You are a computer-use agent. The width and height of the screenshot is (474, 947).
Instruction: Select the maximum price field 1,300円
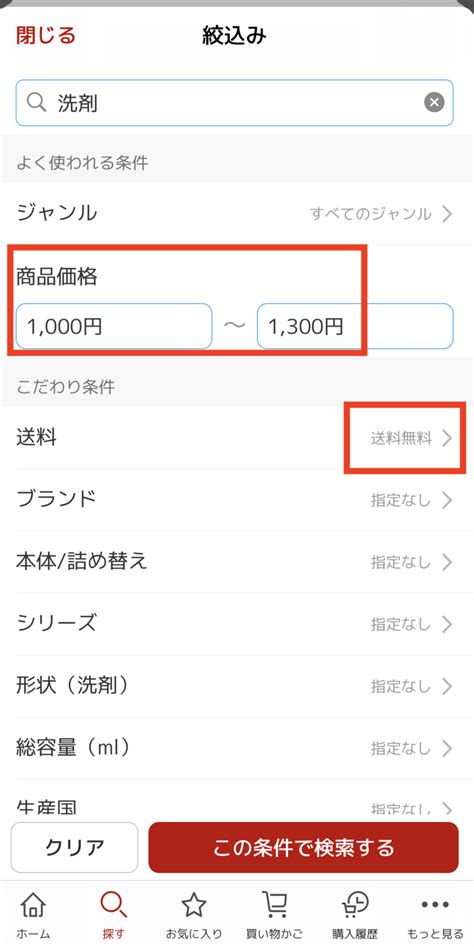coord(355,326)
